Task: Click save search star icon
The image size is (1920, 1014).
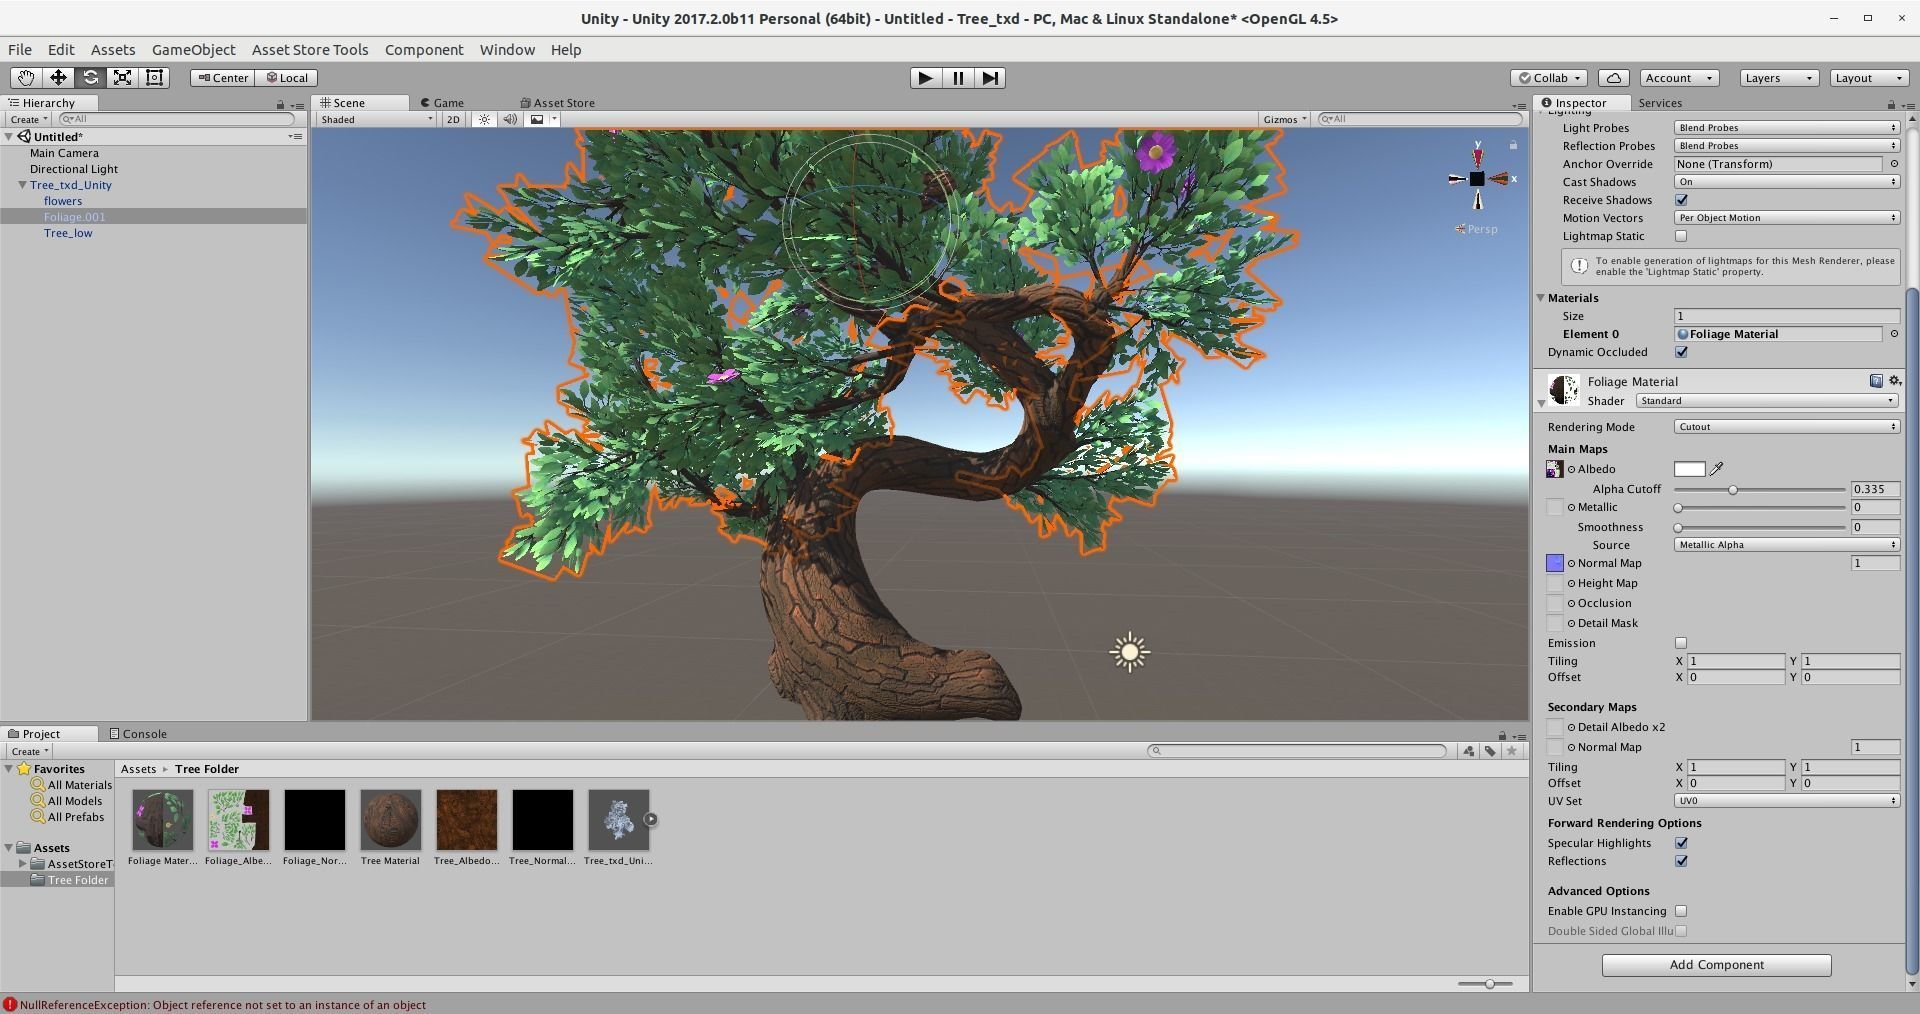Action: 1512,751
